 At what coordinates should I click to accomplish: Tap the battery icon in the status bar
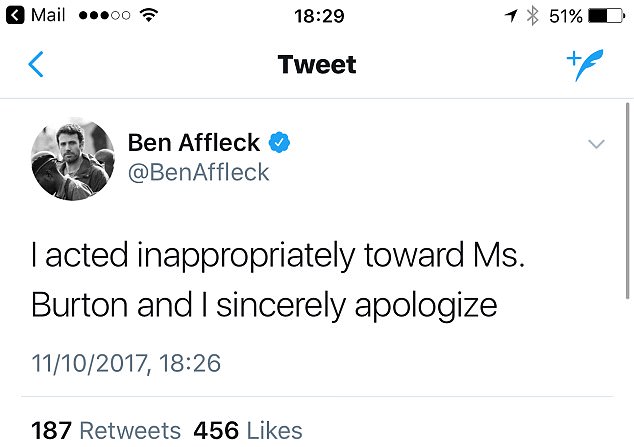[x=606, y=16]
